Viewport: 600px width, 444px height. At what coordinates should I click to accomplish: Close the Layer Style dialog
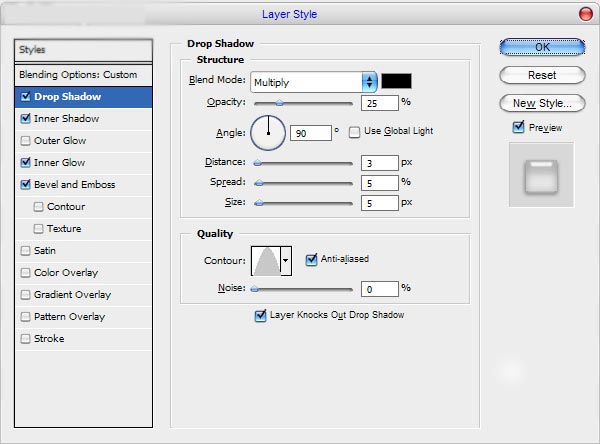pyautogui.click(x=584, y=14)
